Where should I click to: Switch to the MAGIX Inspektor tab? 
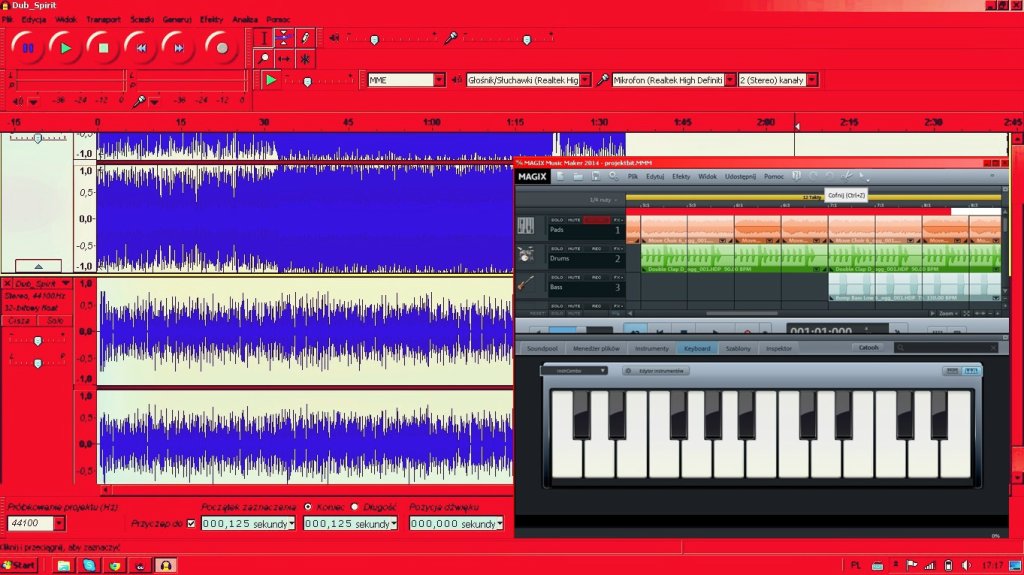coord(778,349)
